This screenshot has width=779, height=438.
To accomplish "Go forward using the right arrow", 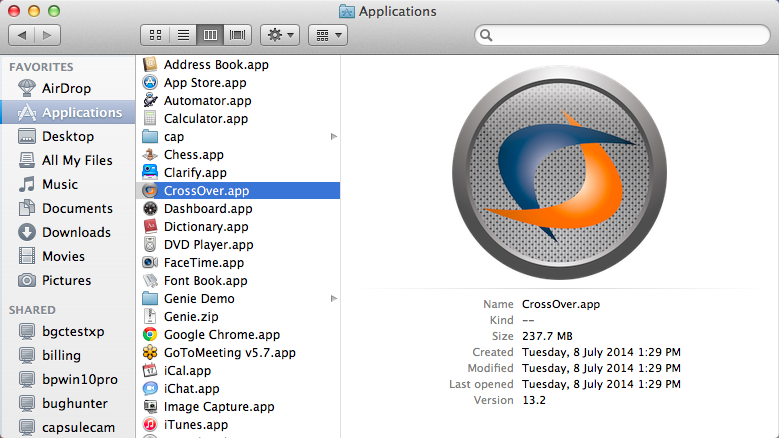I will pyautogui.click(x=48, y=35).
